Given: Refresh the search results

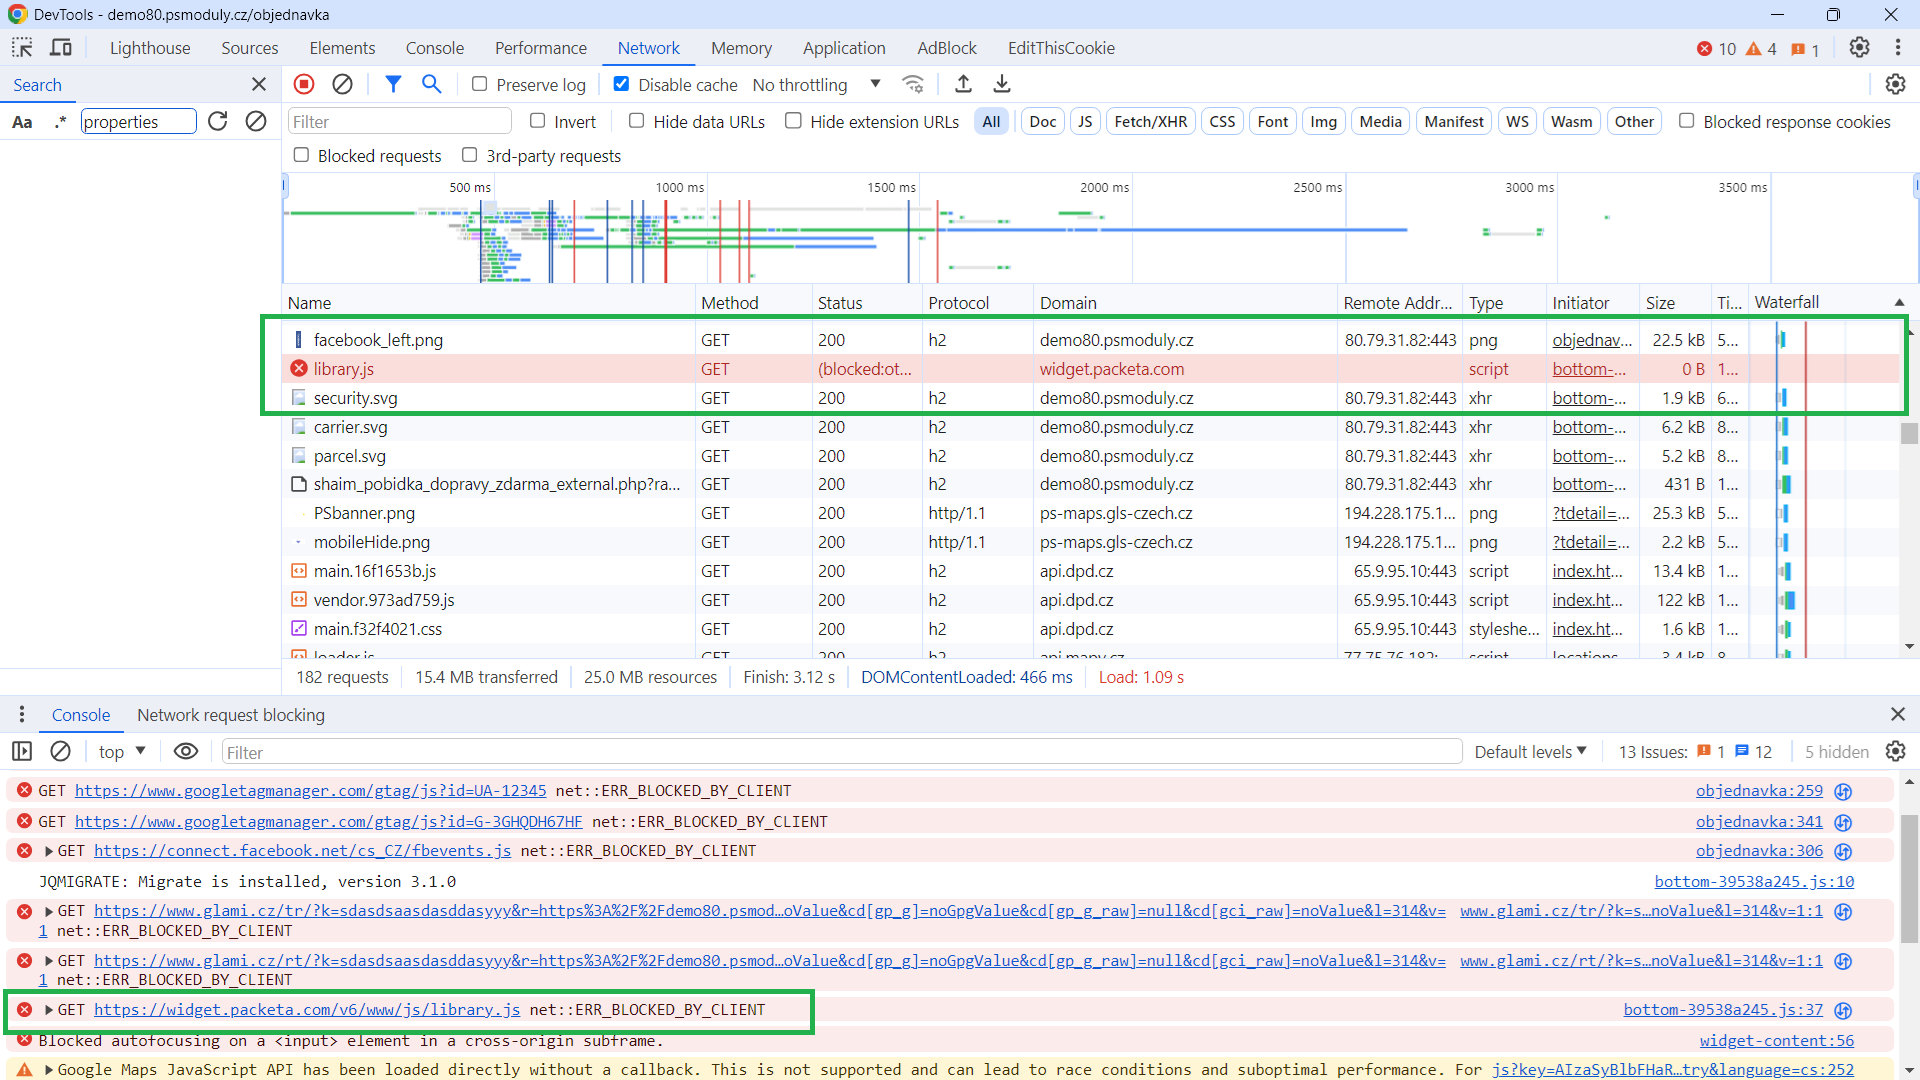Looking at the screenshot, I should click(218, 122).
